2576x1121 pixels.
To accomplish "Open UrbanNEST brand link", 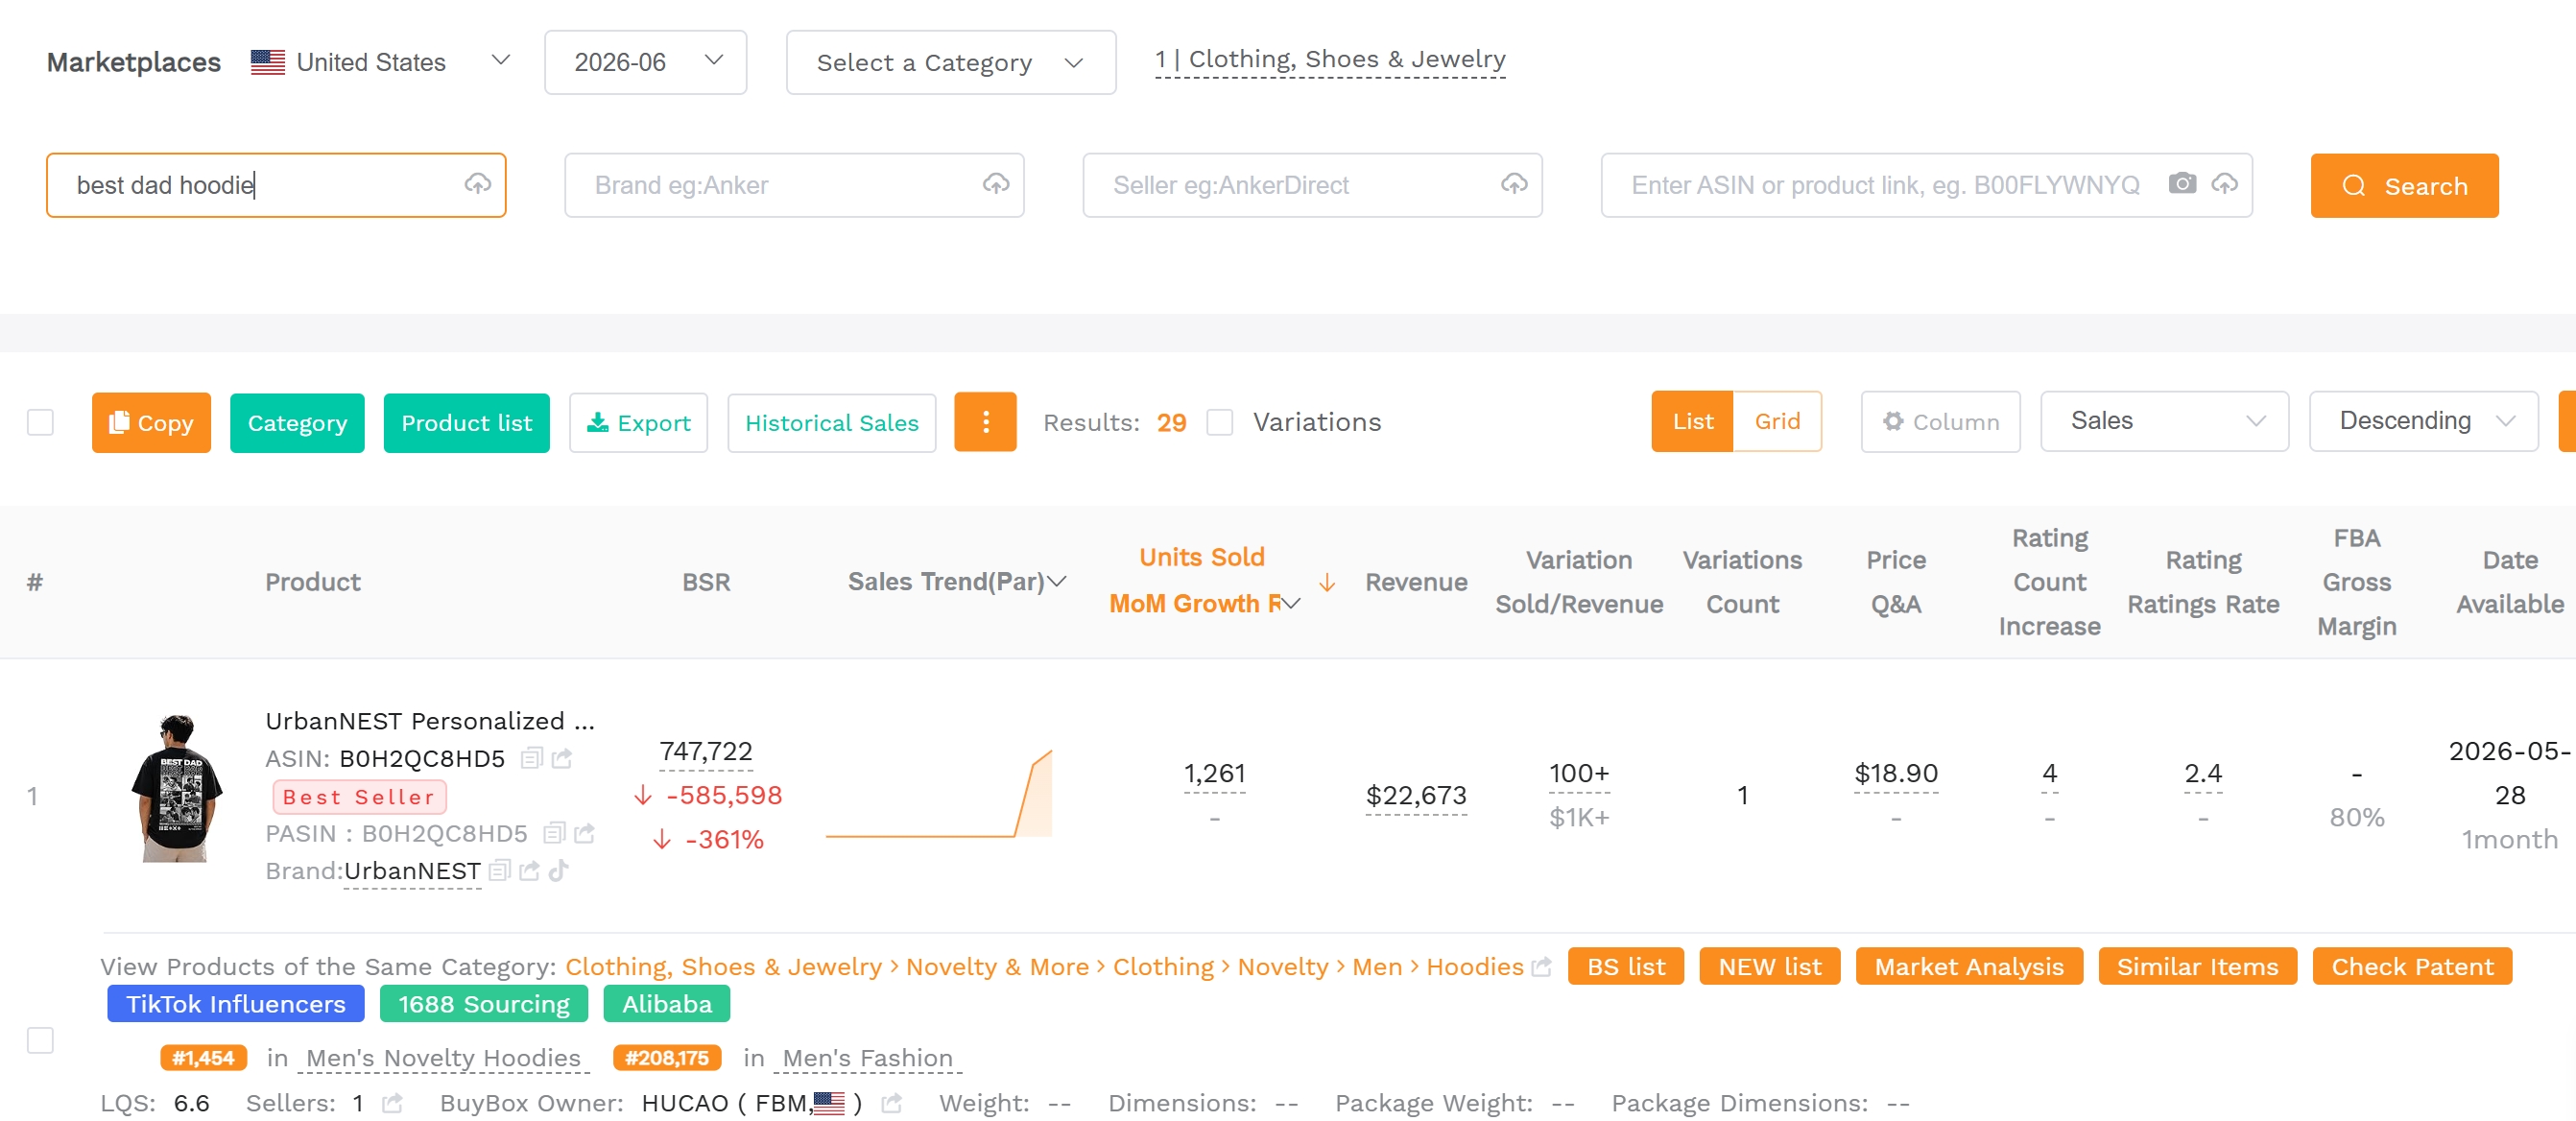I will (412, 871).
